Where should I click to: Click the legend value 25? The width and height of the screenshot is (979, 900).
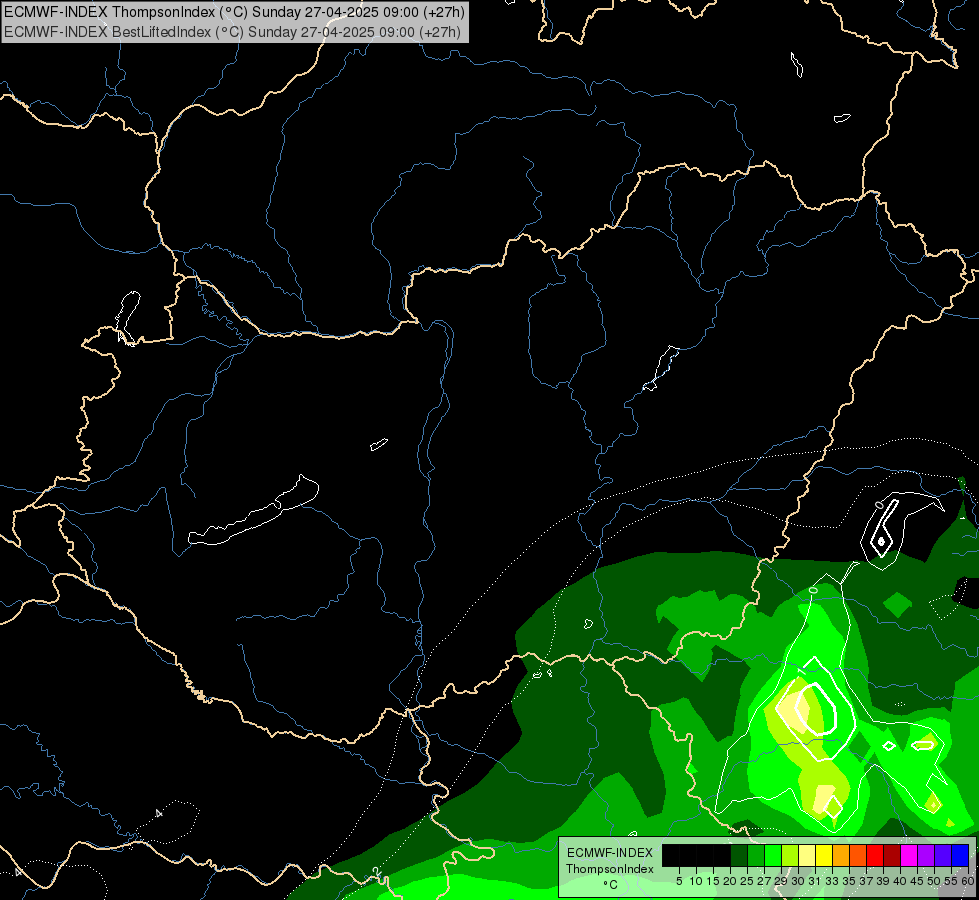point(747,881)
